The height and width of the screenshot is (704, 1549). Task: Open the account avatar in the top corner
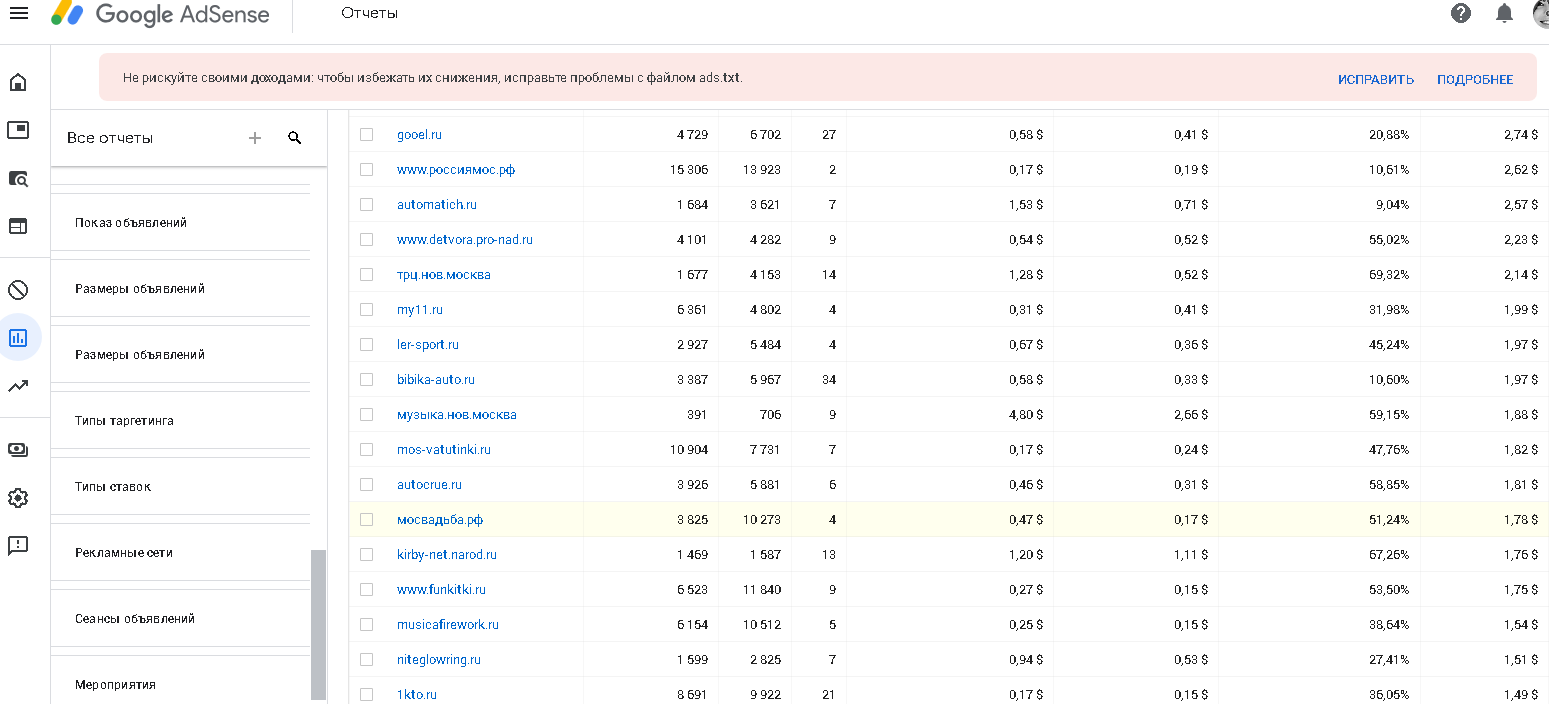1541,12
